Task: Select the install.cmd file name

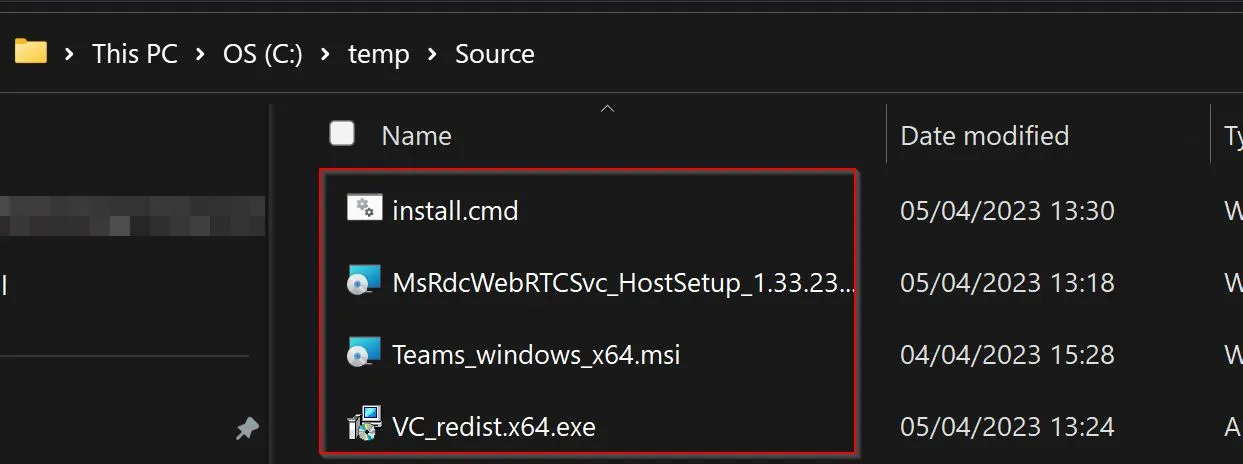Action: [x=455, y=210]
